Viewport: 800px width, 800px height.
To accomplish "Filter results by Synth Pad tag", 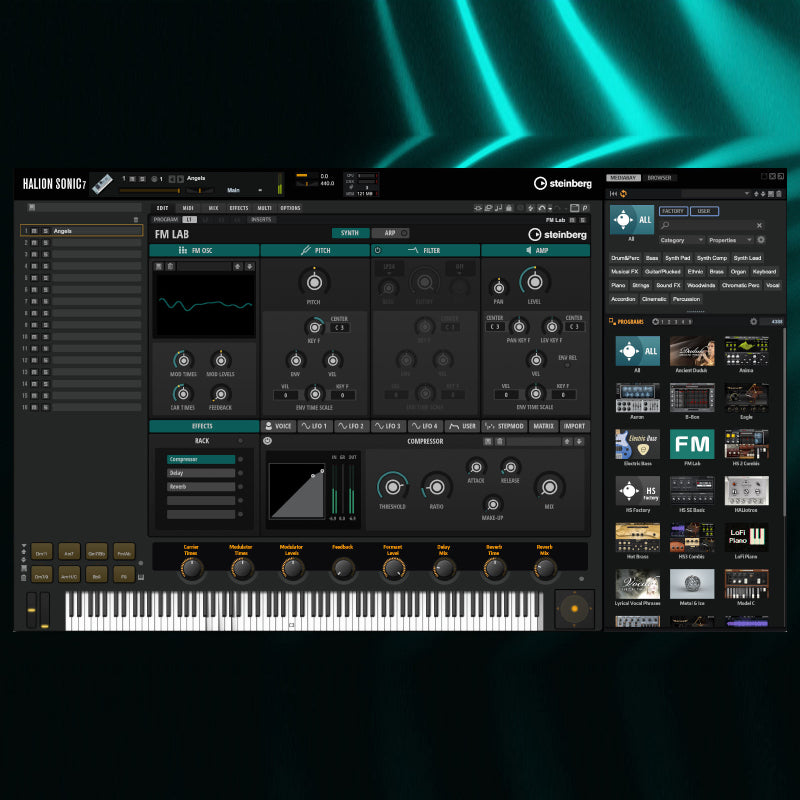I will (678, 258).
